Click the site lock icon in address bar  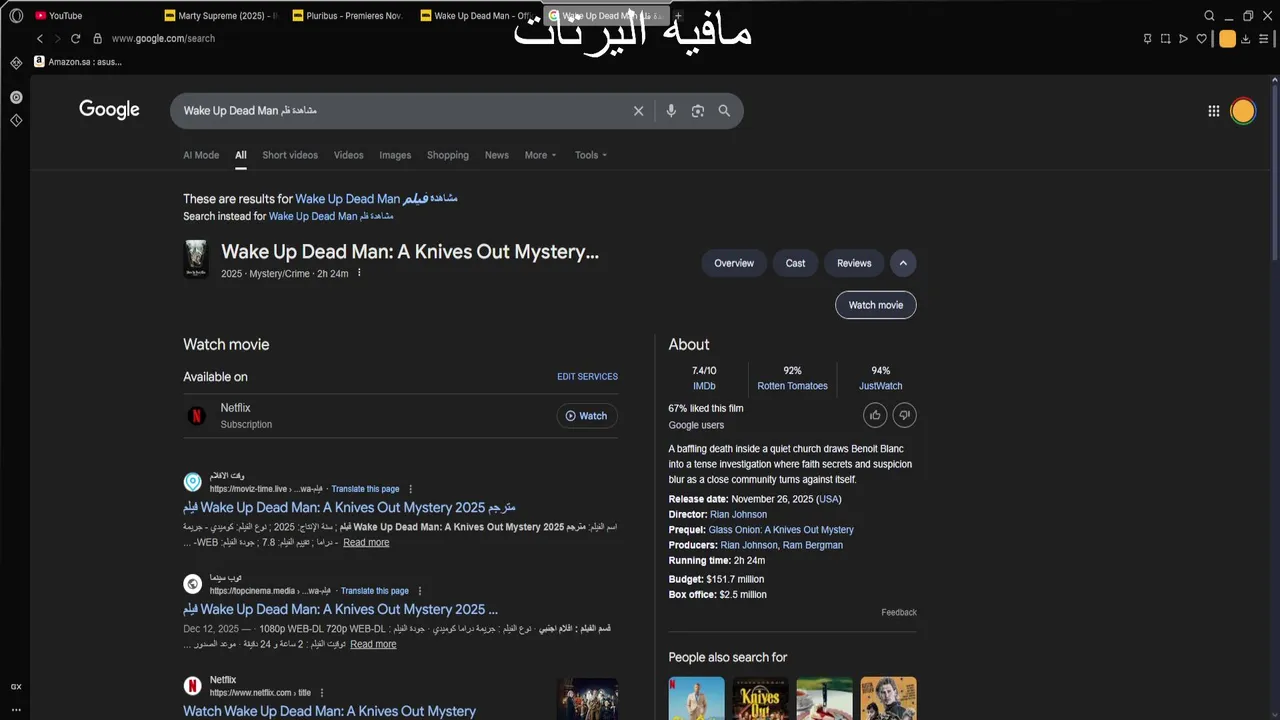coord(97,38)
